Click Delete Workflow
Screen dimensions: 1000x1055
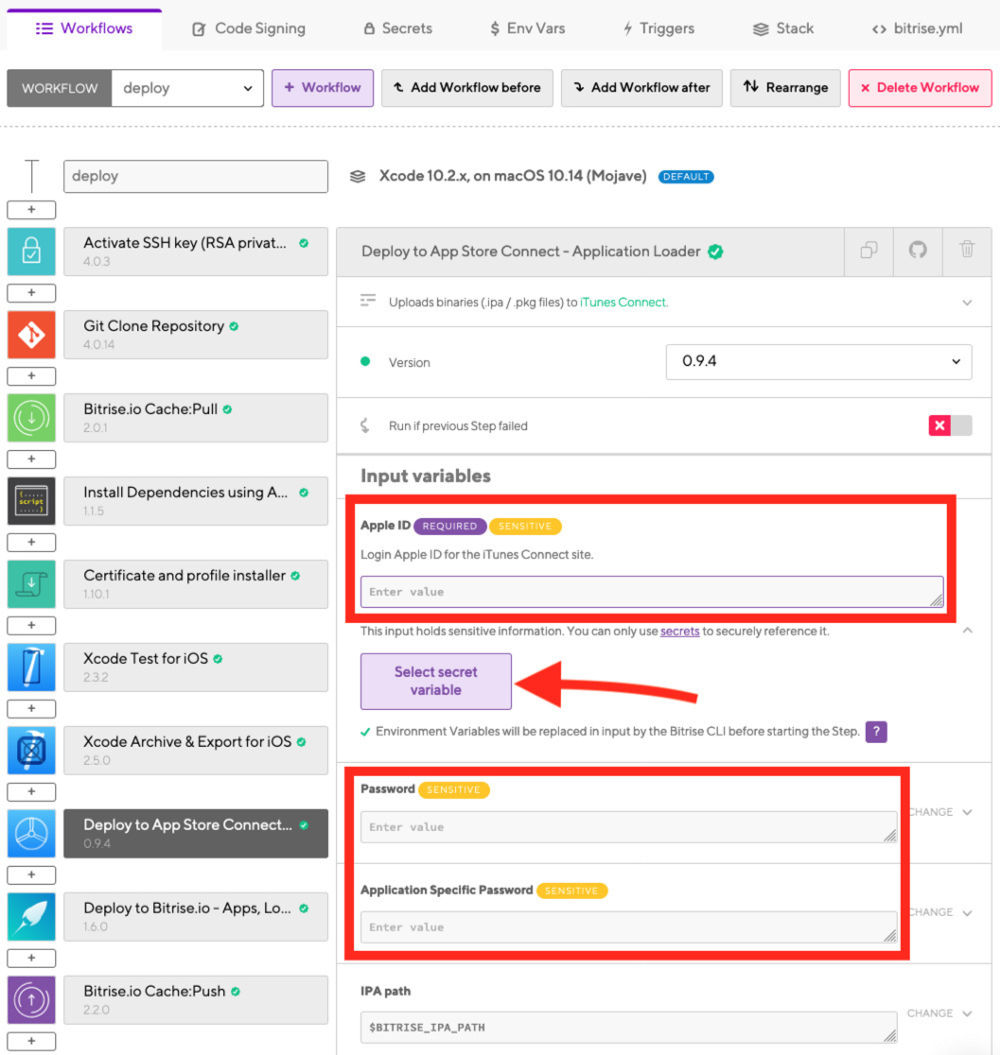[x=920, y=88]
